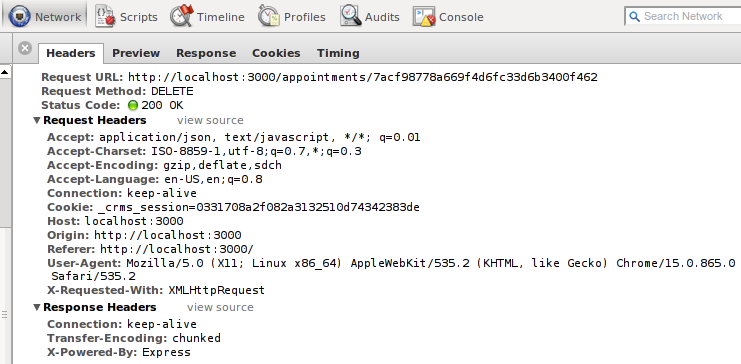Image resolution: width=741 pixels, height=364 pixels.
Task: Switch to the Cookies tab
Action: tap(276, 53)
